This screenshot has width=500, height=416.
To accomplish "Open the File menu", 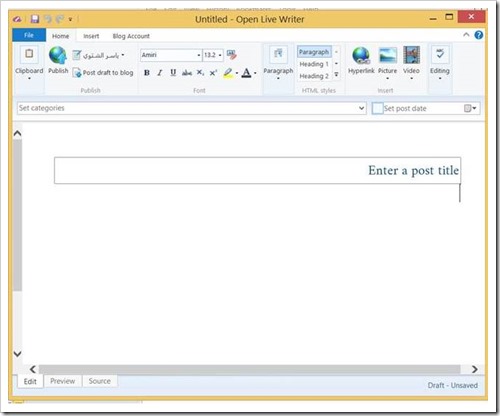I will [29, 35].
